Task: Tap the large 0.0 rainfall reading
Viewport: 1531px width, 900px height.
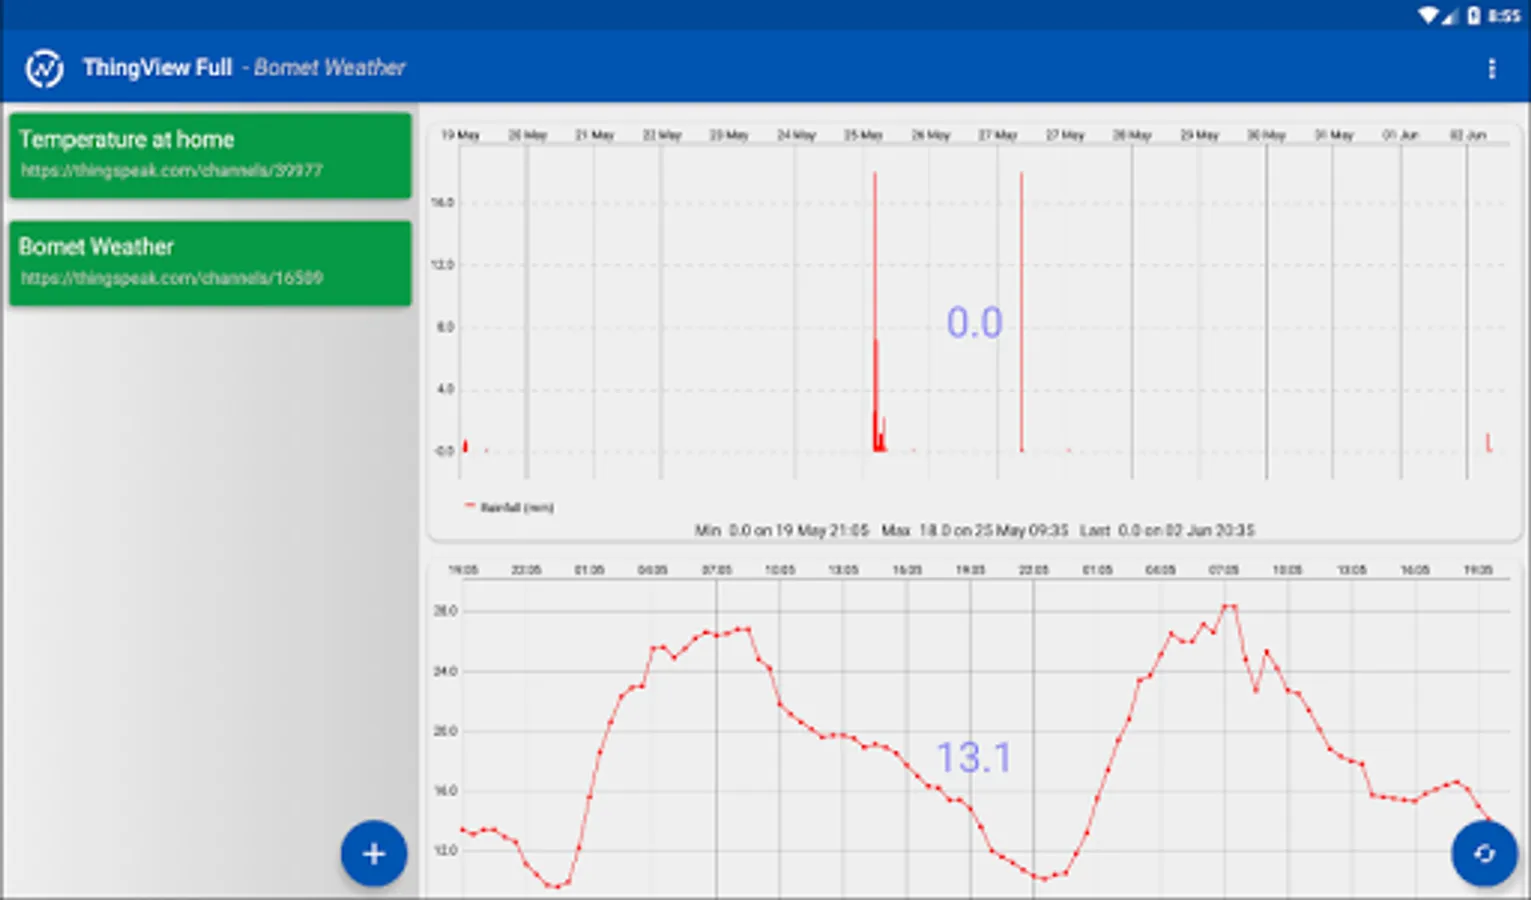Action: (x=974, y=323)
